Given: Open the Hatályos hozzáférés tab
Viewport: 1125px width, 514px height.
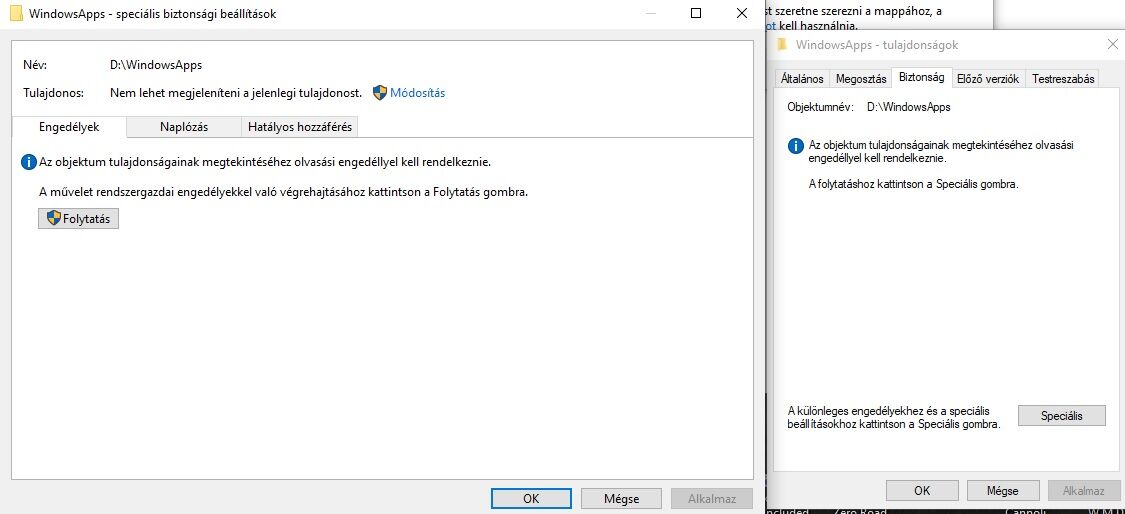Looking at the screenshot, I should (x=299, y=127).
